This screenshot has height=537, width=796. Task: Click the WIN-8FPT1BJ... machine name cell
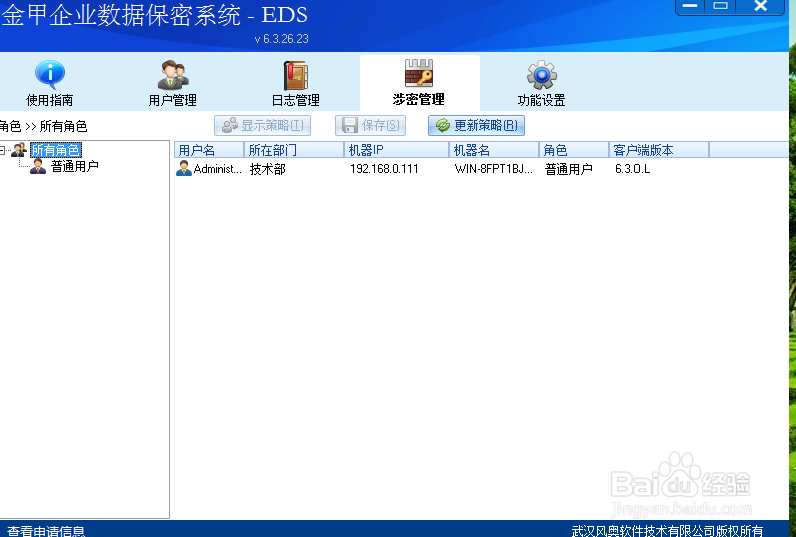[x=493, y=169]
